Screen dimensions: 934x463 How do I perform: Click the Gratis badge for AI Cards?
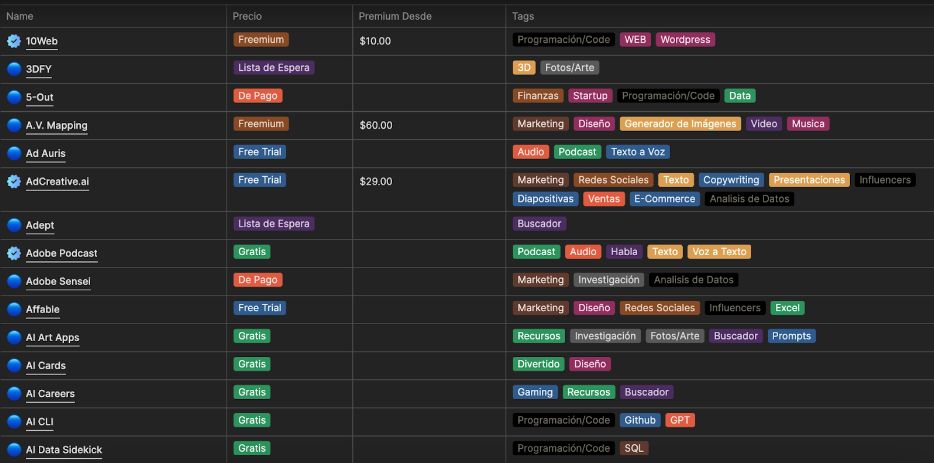click(252, 364)
